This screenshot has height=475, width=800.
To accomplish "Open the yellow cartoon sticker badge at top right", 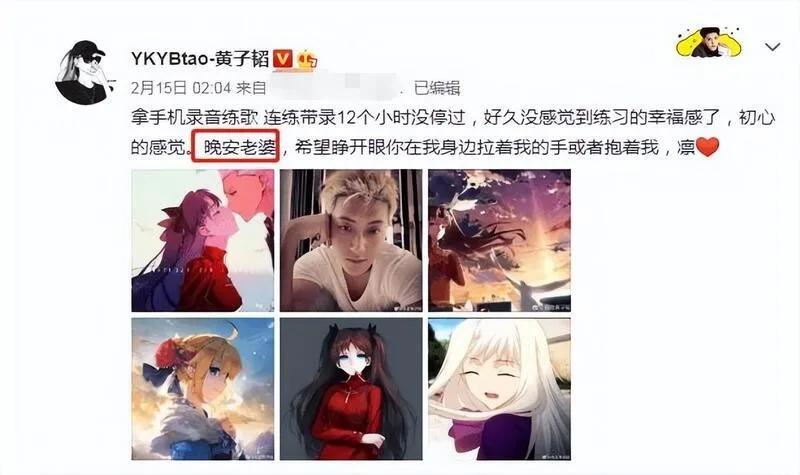I will tap(709, 43).
